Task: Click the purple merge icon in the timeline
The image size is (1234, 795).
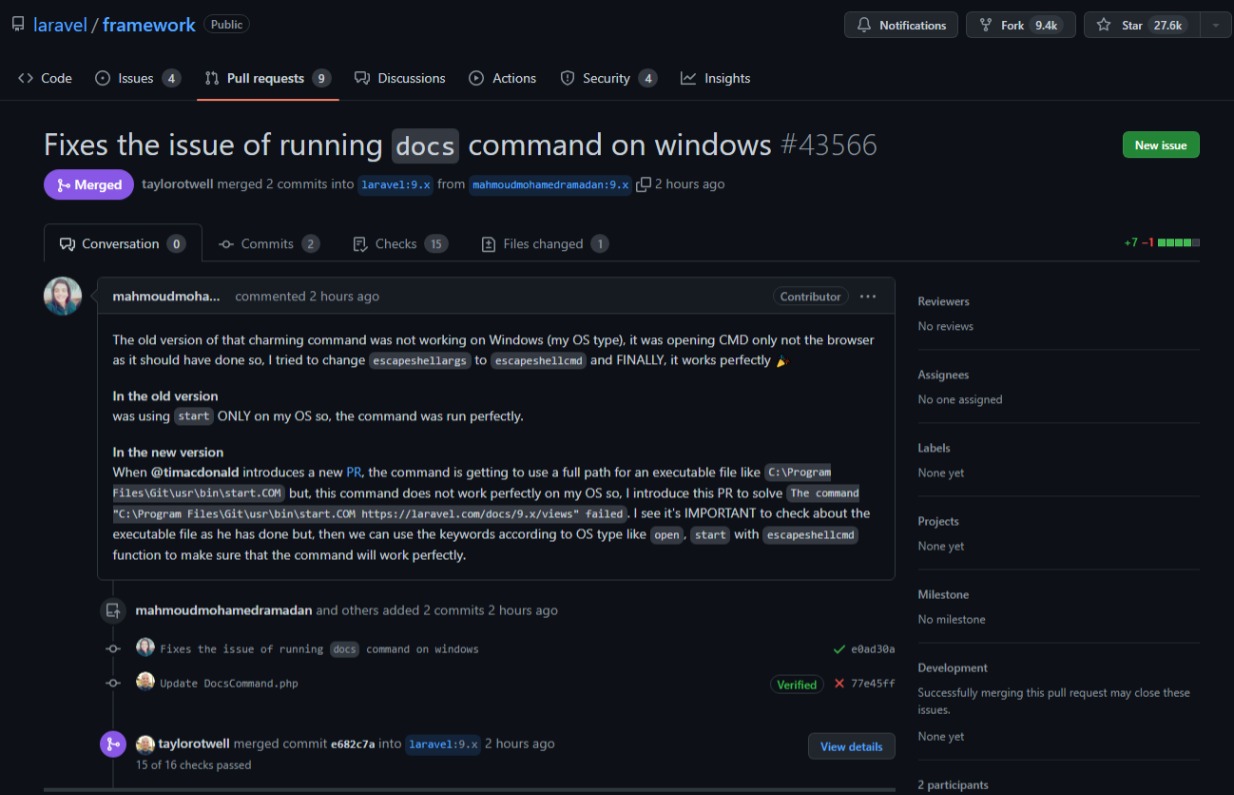Action: (x=113, y=745)
